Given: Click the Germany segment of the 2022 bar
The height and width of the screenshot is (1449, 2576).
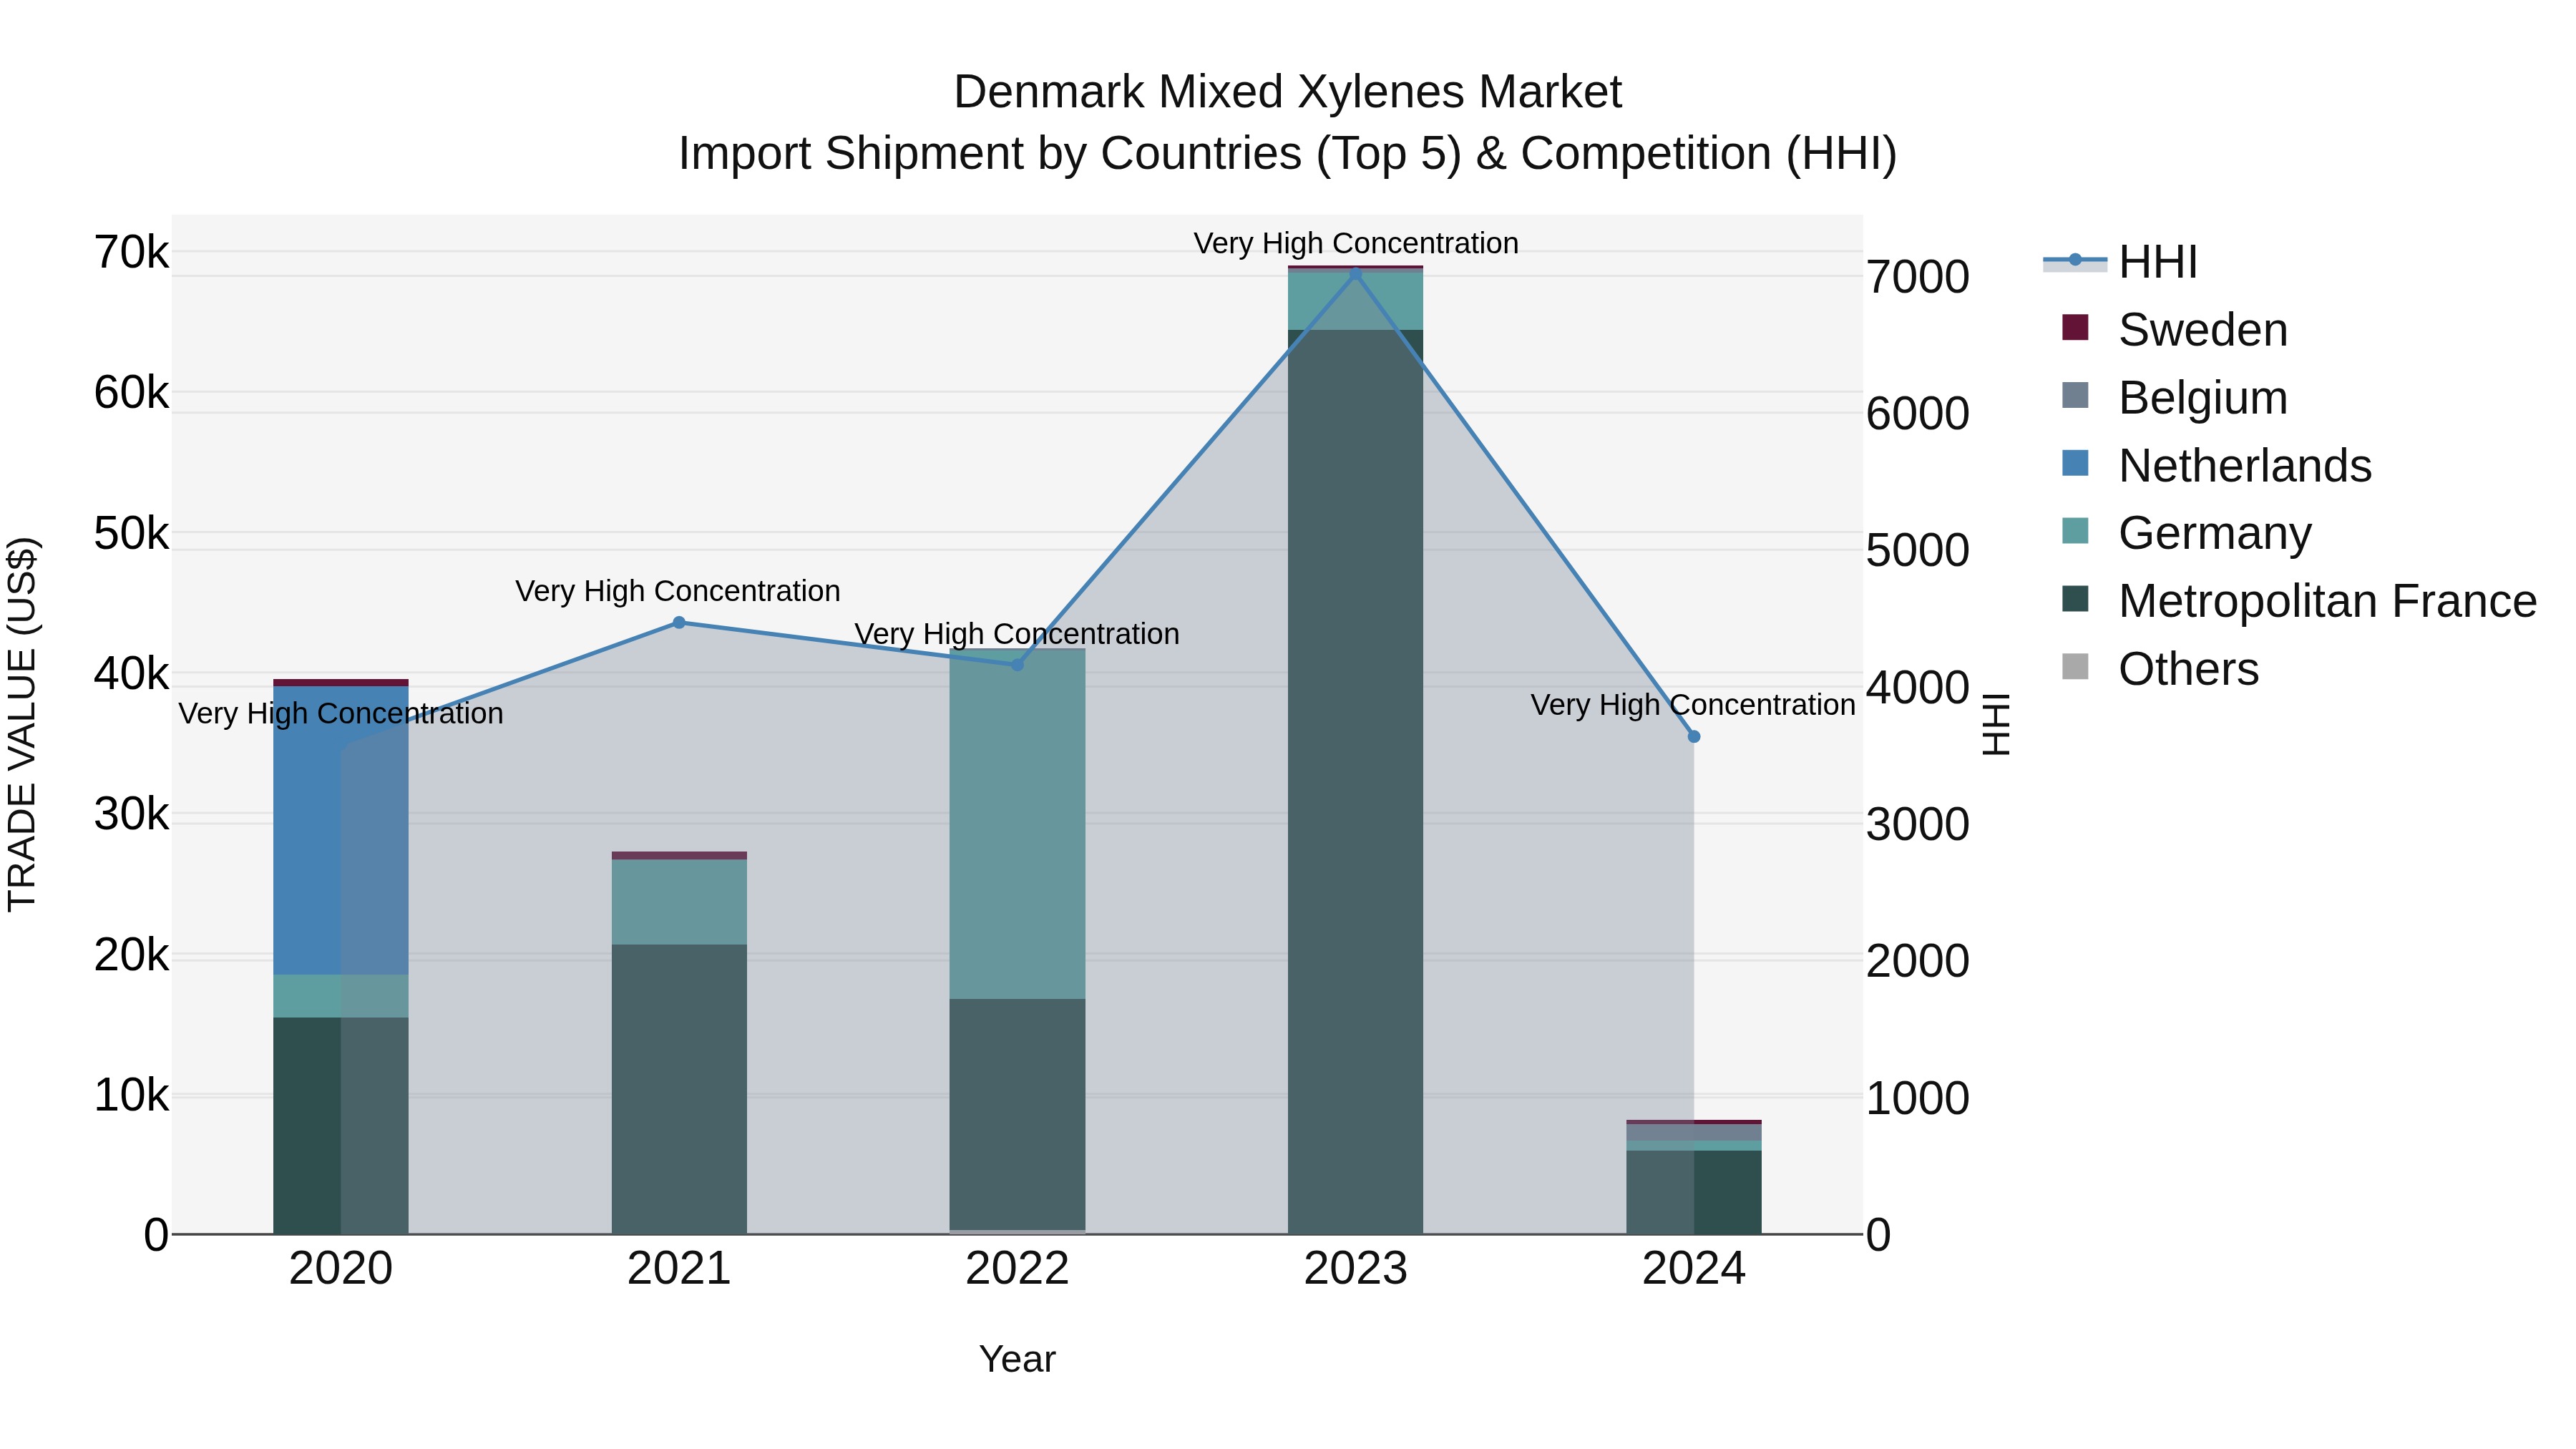Looking at the screenshot, I should 1018,824.
